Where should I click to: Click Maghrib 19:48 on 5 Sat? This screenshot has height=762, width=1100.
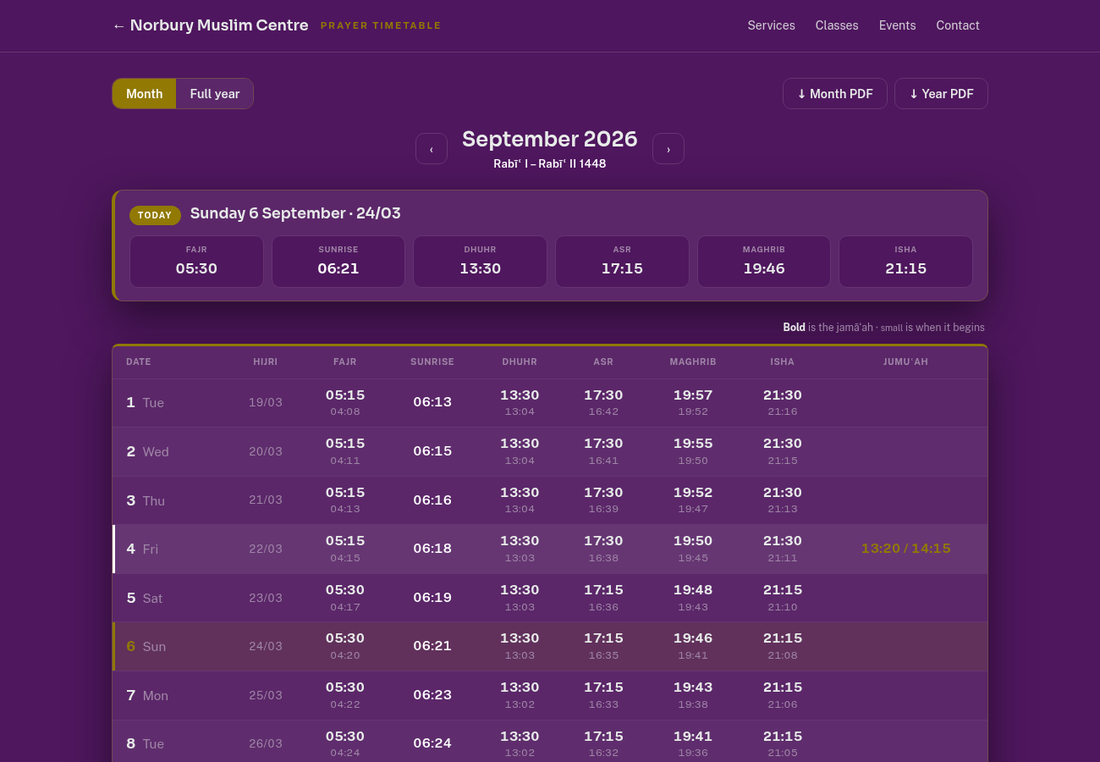point(692,590)
